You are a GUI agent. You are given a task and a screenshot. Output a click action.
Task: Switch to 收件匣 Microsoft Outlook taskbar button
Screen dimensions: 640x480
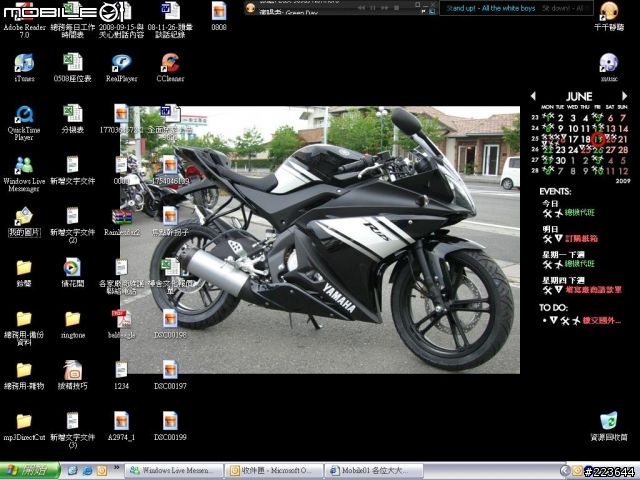pos(274,471)
